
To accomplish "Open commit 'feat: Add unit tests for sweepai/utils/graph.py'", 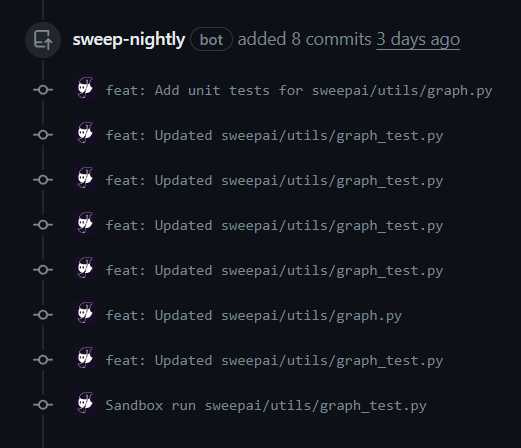I will point(299,91).
